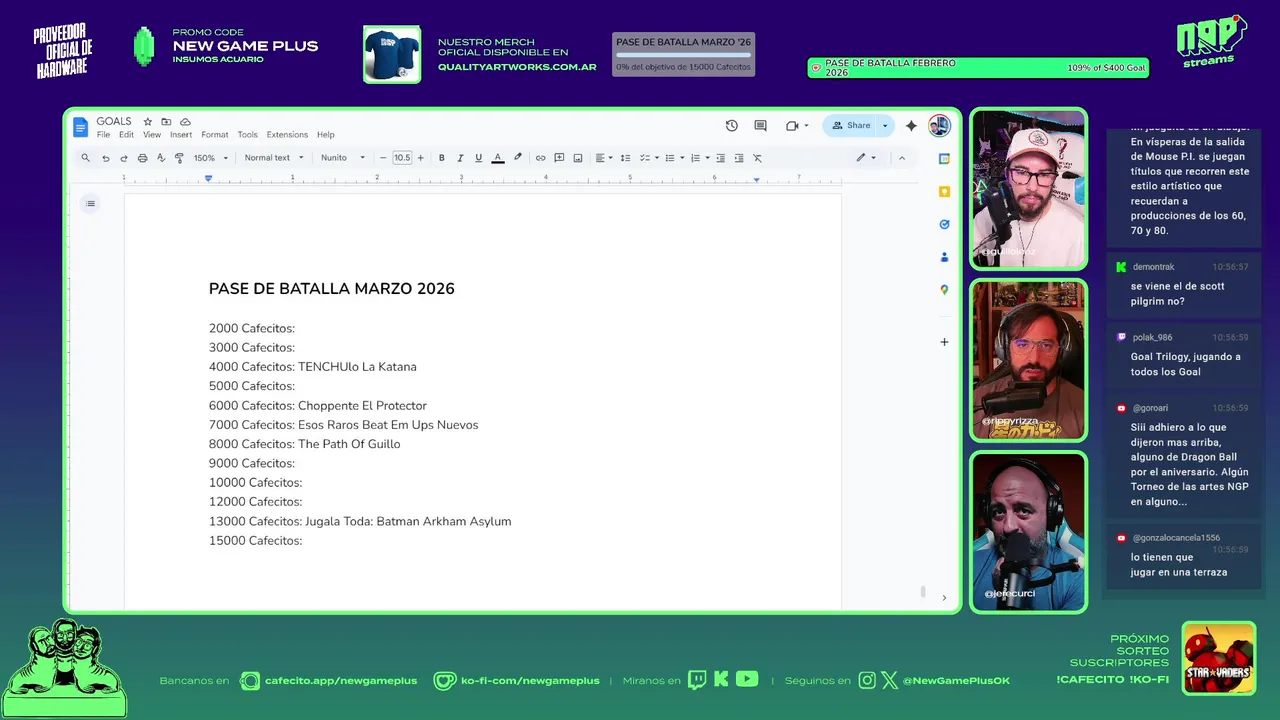Open the Insert menu

[x=181, y=135]
